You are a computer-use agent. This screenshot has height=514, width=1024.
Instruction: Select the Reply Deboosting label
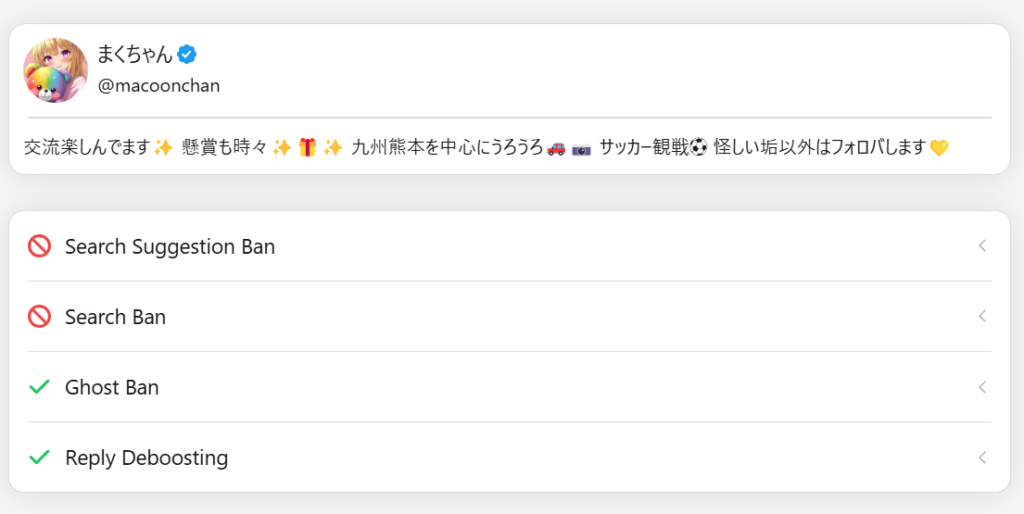point(146,458)
